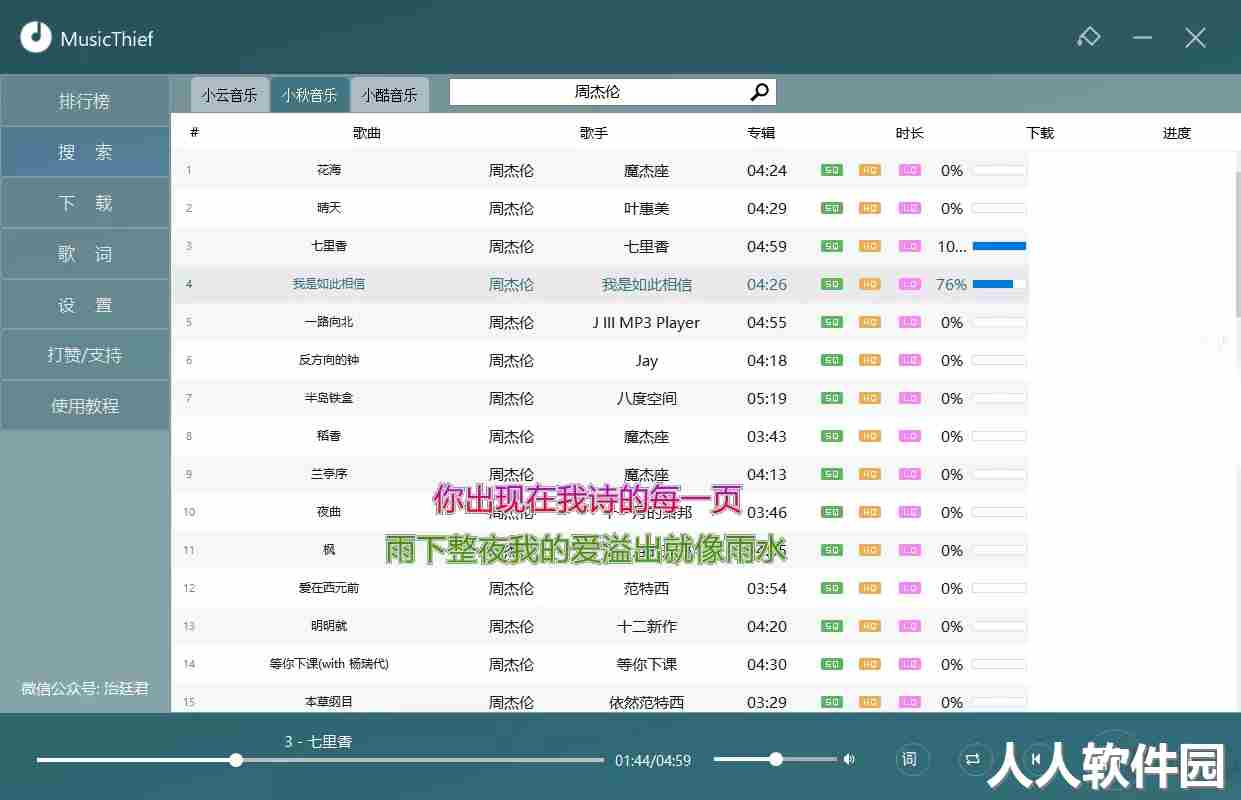
Task: Open the 歌词 lyrics page
Action: [85, 254]
